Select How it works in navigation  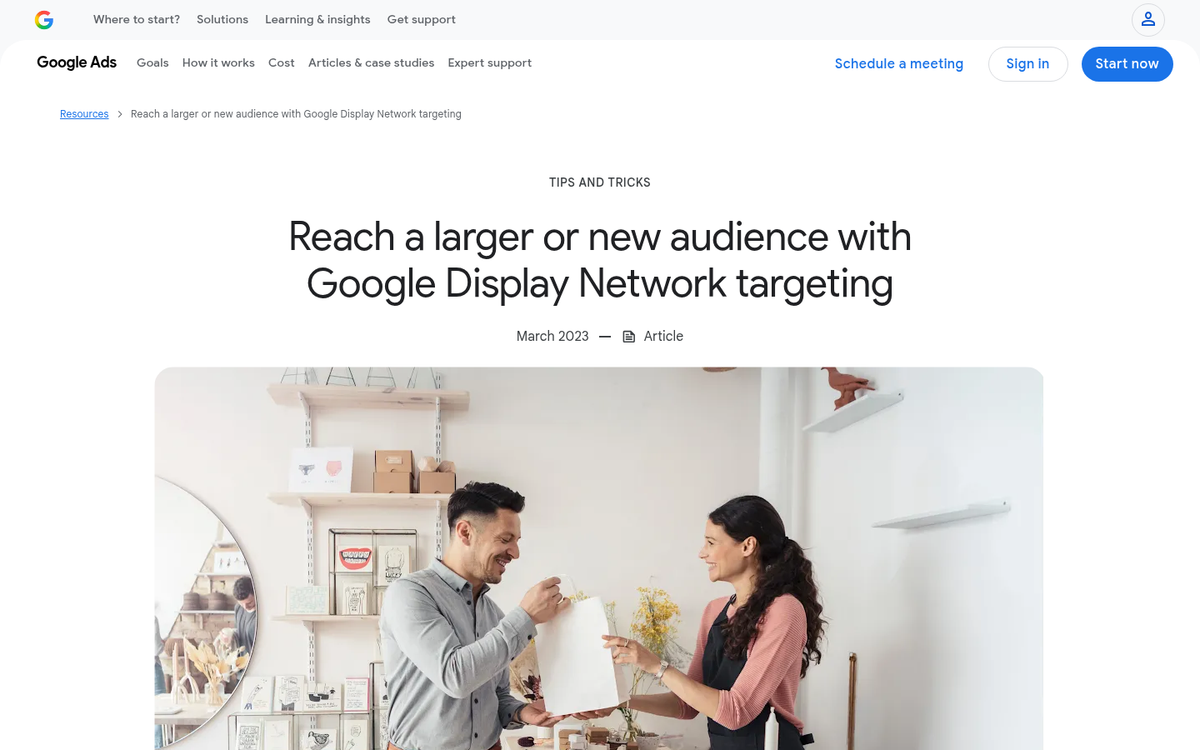(x=218, y=63)
